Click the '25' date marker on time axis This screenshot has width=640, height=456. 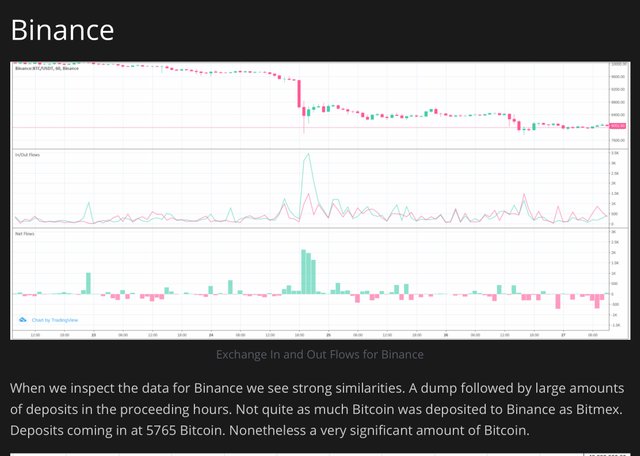(x=329, y=334)
